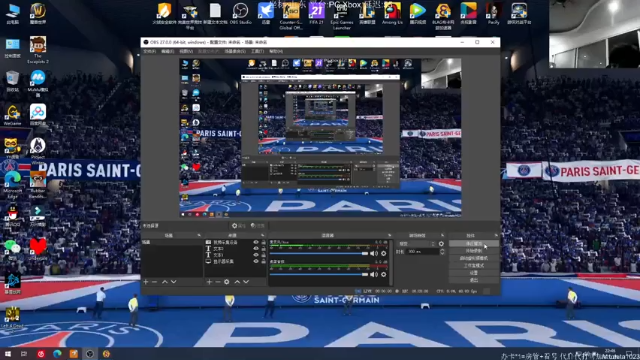Open the File menu in OBS
This screenshot has height=360, width=640.
tap(149, 51)
